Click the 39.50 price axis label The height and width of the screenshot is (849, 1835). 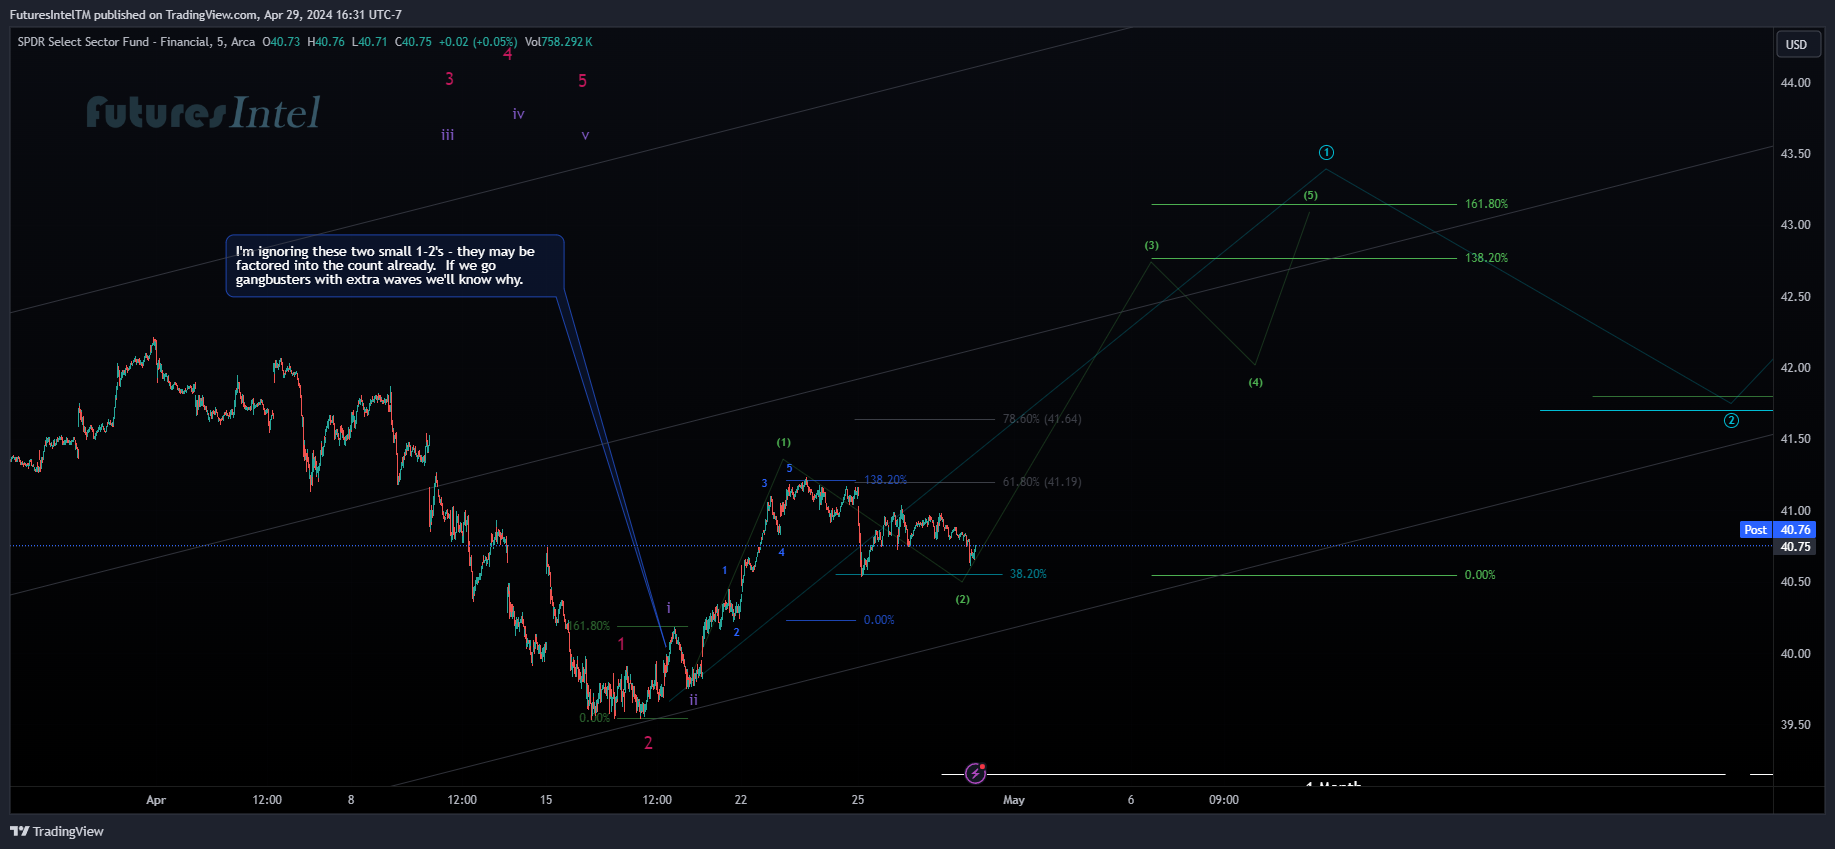point(1795,725)
